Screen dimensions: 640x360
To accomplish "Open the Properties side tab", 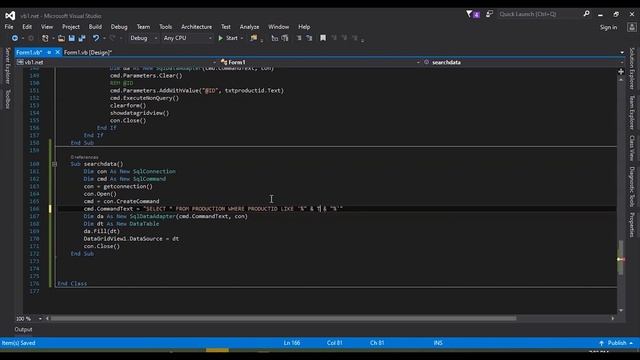I will (x=632, y=224).
